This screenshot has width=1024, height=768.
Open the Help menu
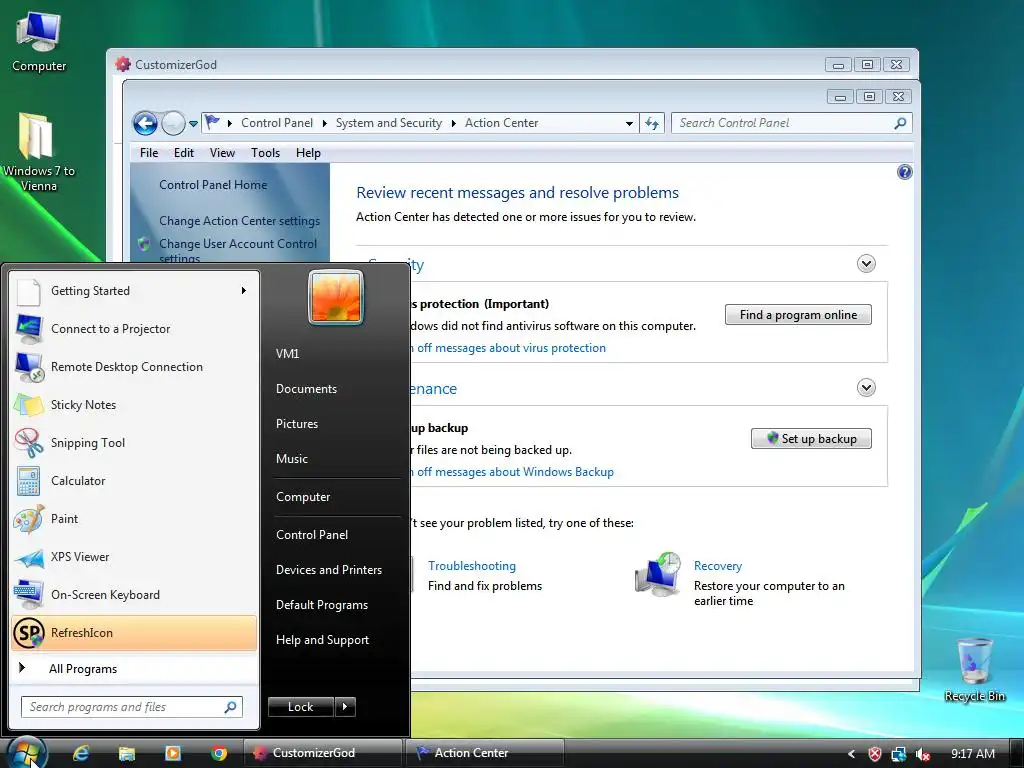[308, 153]
